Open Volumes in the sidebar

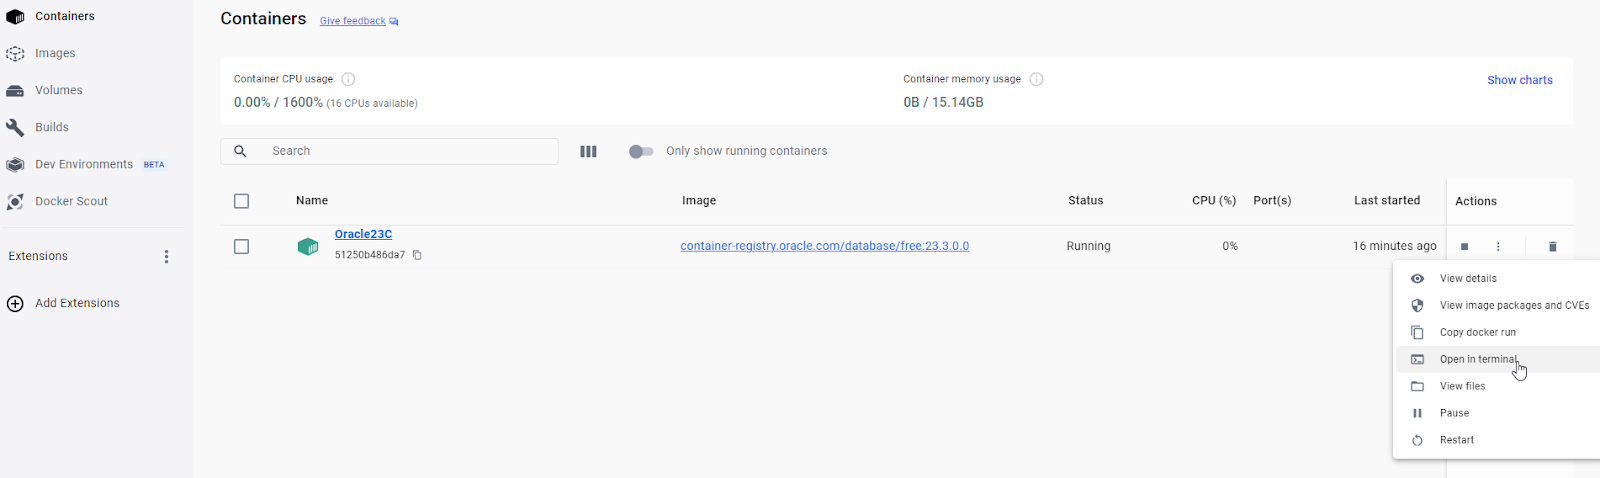(x=59, y=90)
